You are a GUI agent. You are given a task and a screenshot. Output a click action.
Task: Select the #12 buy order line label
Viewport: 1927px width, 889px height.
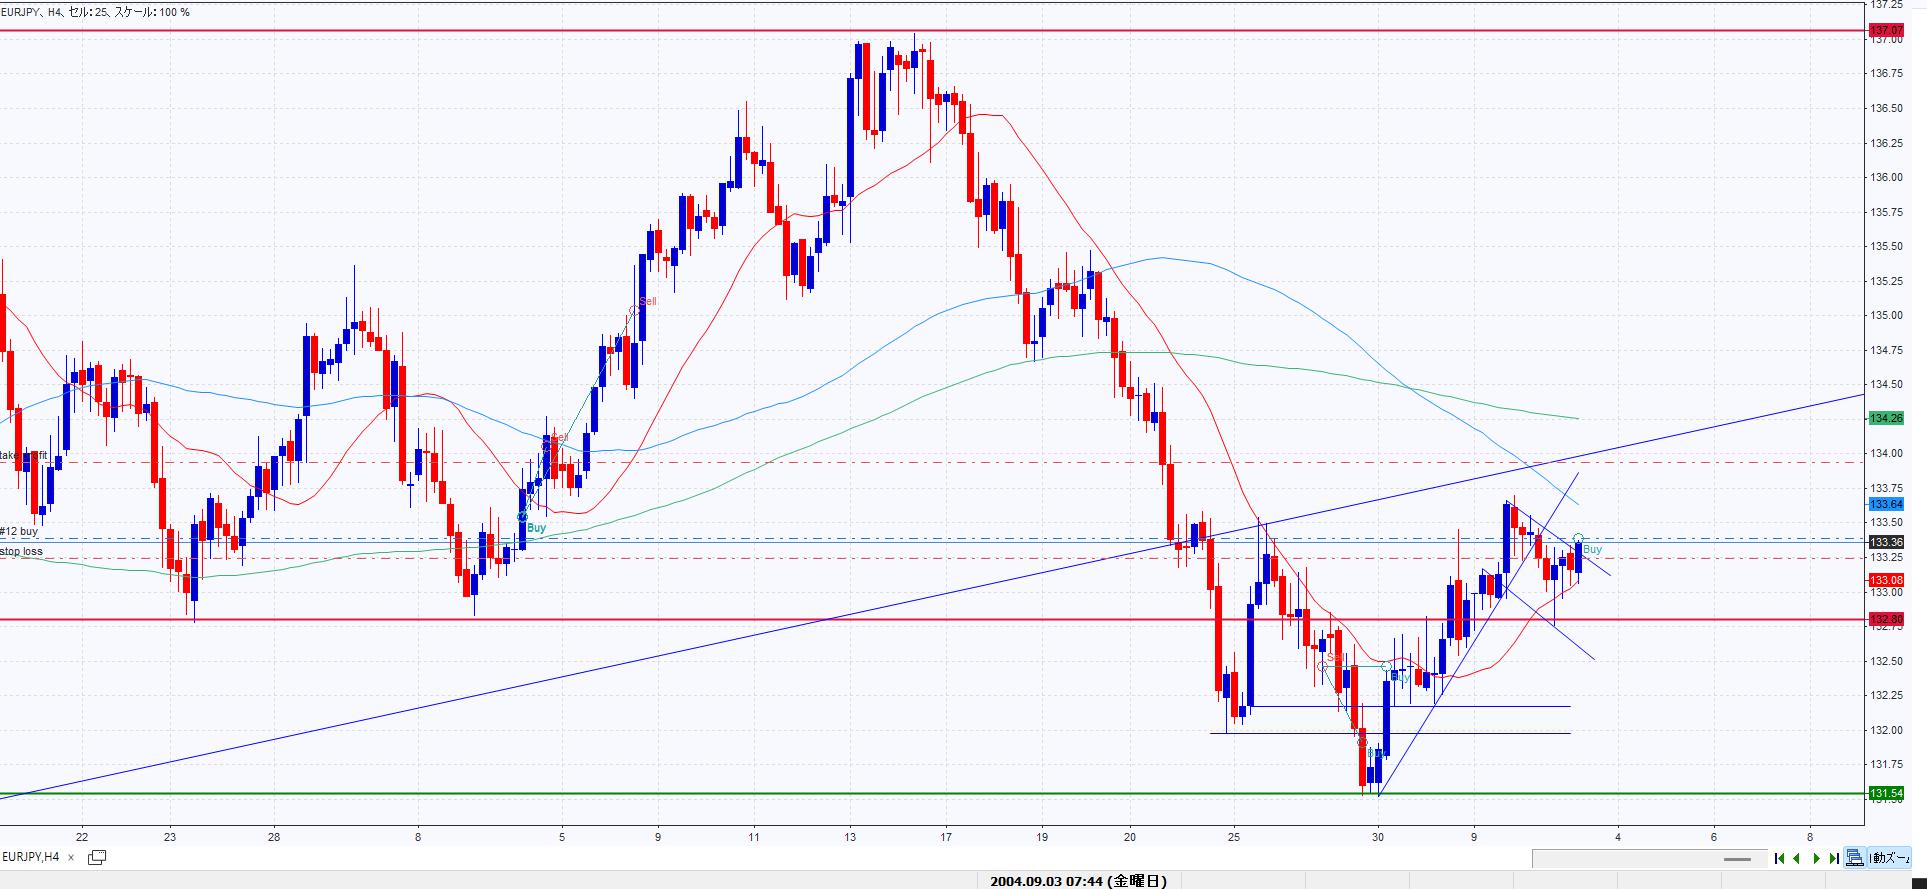(x=20, y=532)
